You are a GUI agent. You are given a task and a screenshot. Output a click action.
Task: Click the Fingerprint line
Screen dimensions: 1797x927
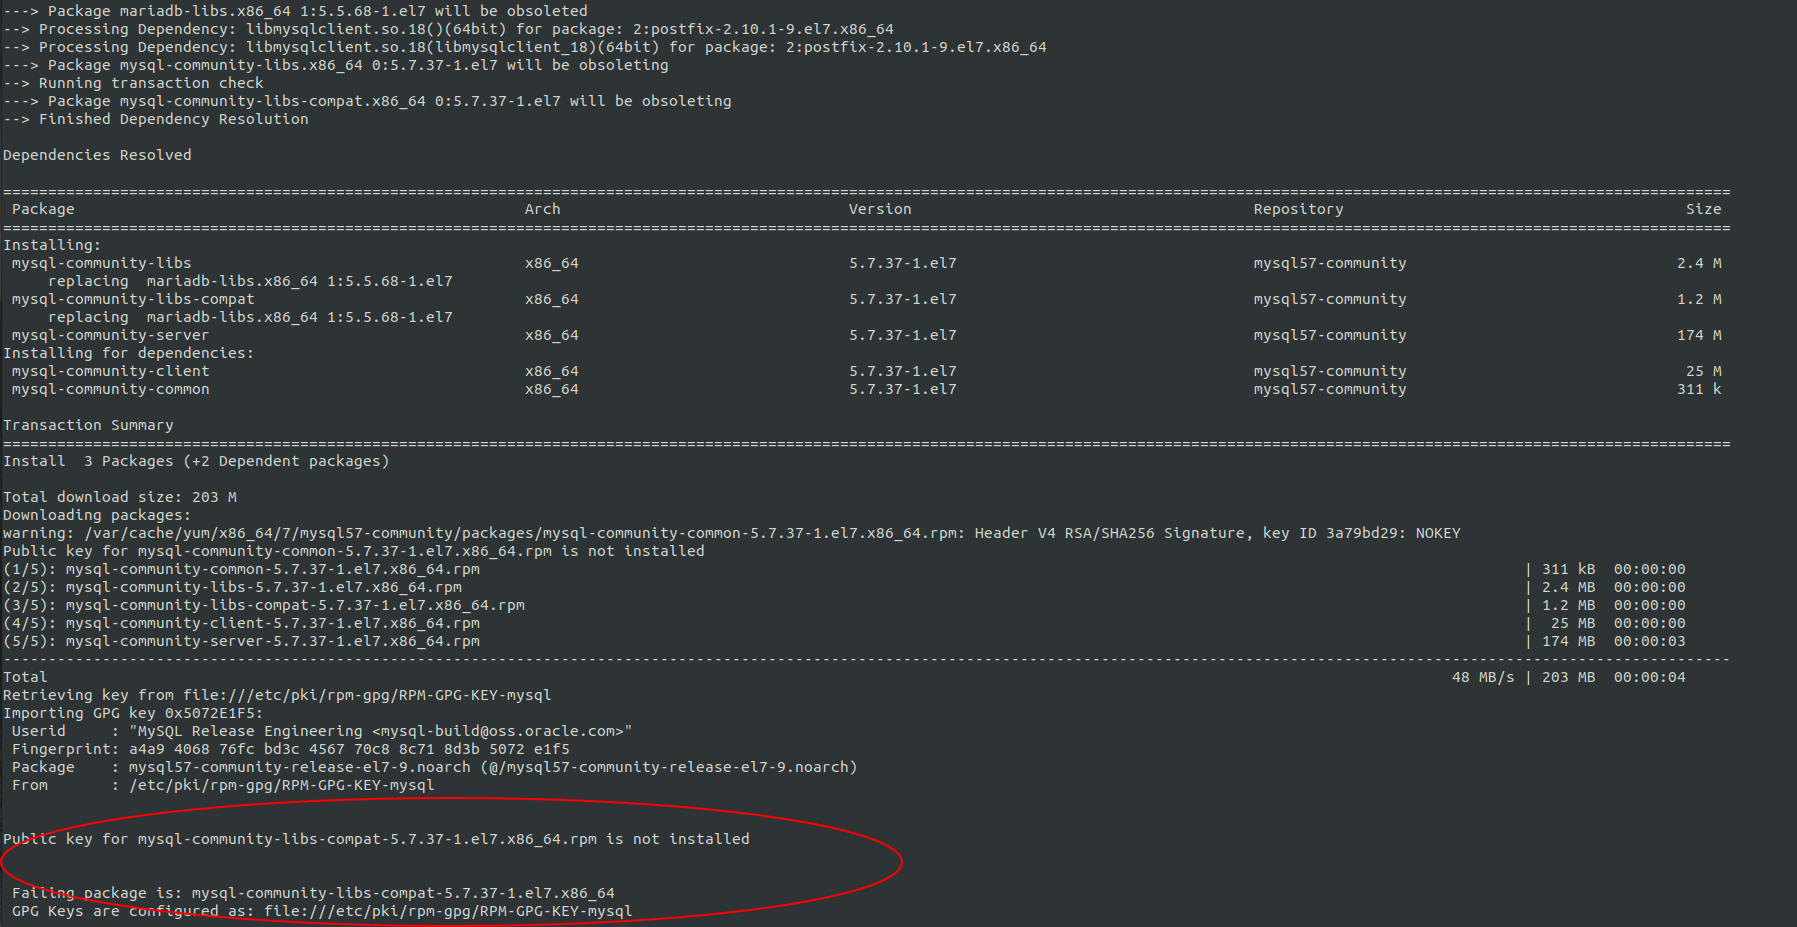tap(291, 749)
